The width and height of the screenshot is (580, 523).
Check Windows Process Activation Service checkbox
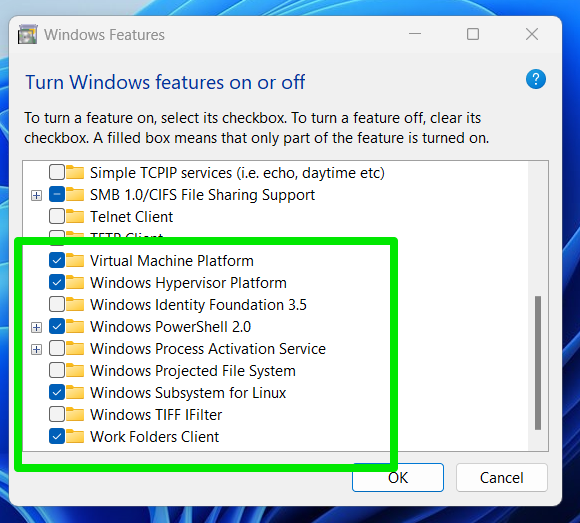(57, 348)
